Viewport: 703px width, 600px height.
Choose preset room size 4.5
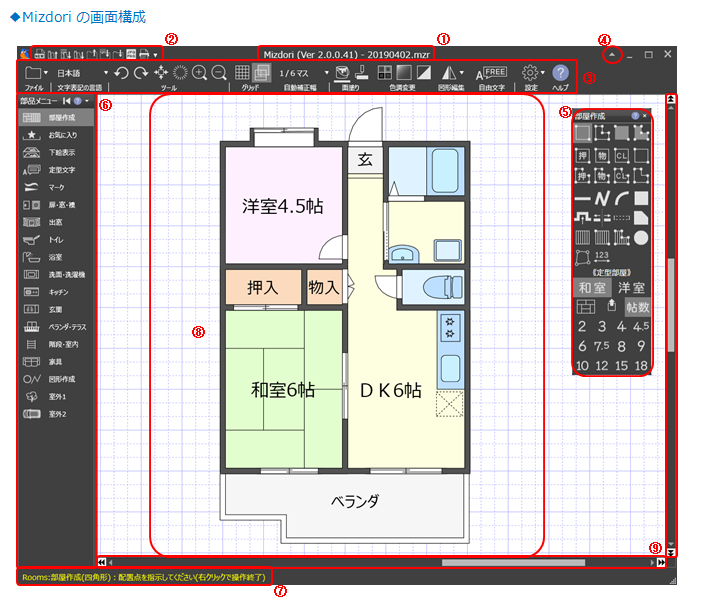(641, 326)
